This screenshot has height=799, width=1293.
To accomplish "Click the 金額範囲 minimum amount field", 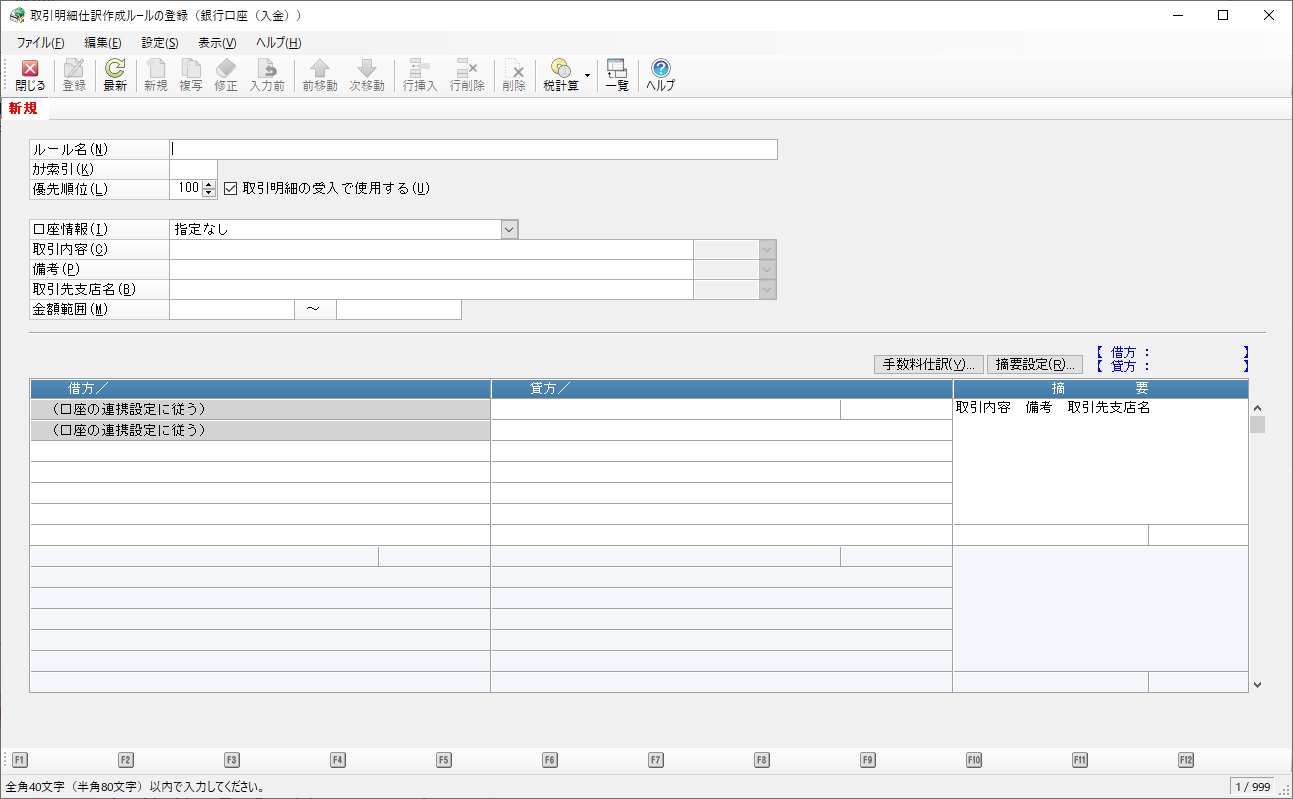I will [232, 309].
